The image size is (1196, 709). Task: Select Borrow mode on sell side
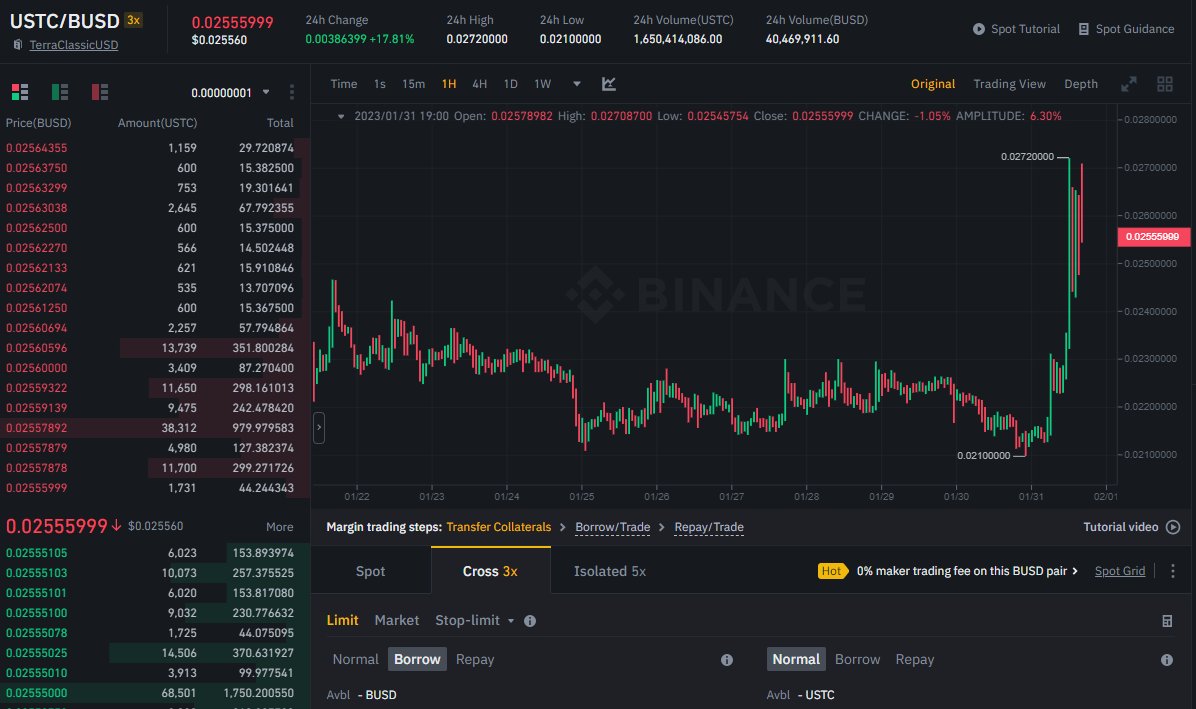[x=857, y=659]
